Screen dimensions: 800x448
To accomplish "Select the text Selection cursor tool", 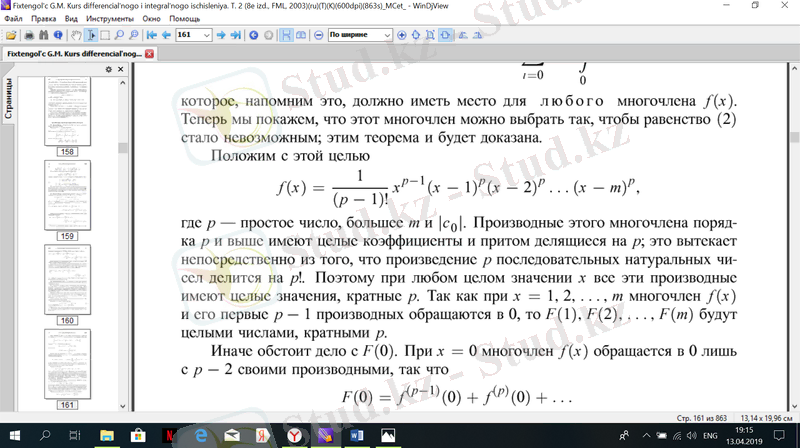I will pyautogui.click(x=91, y=35).
